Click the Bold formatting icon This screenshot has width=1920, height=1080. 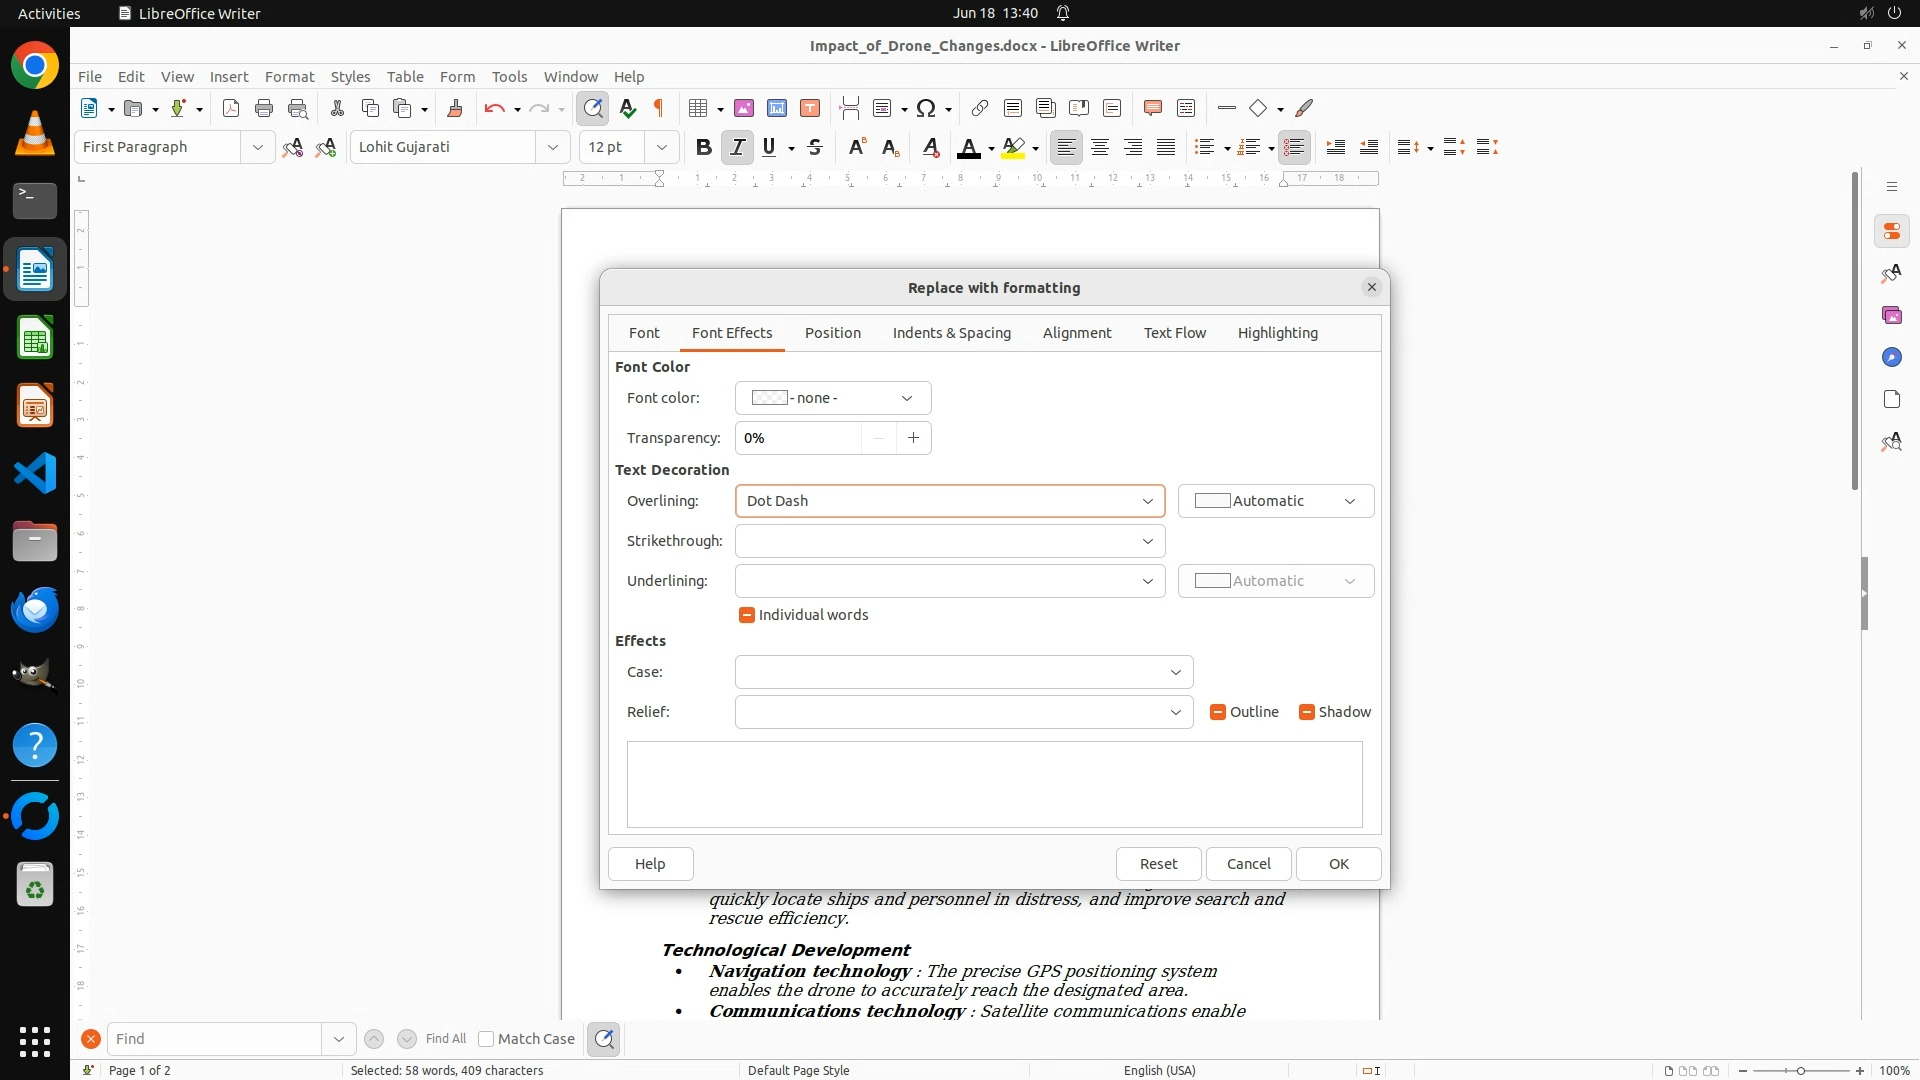703,147
